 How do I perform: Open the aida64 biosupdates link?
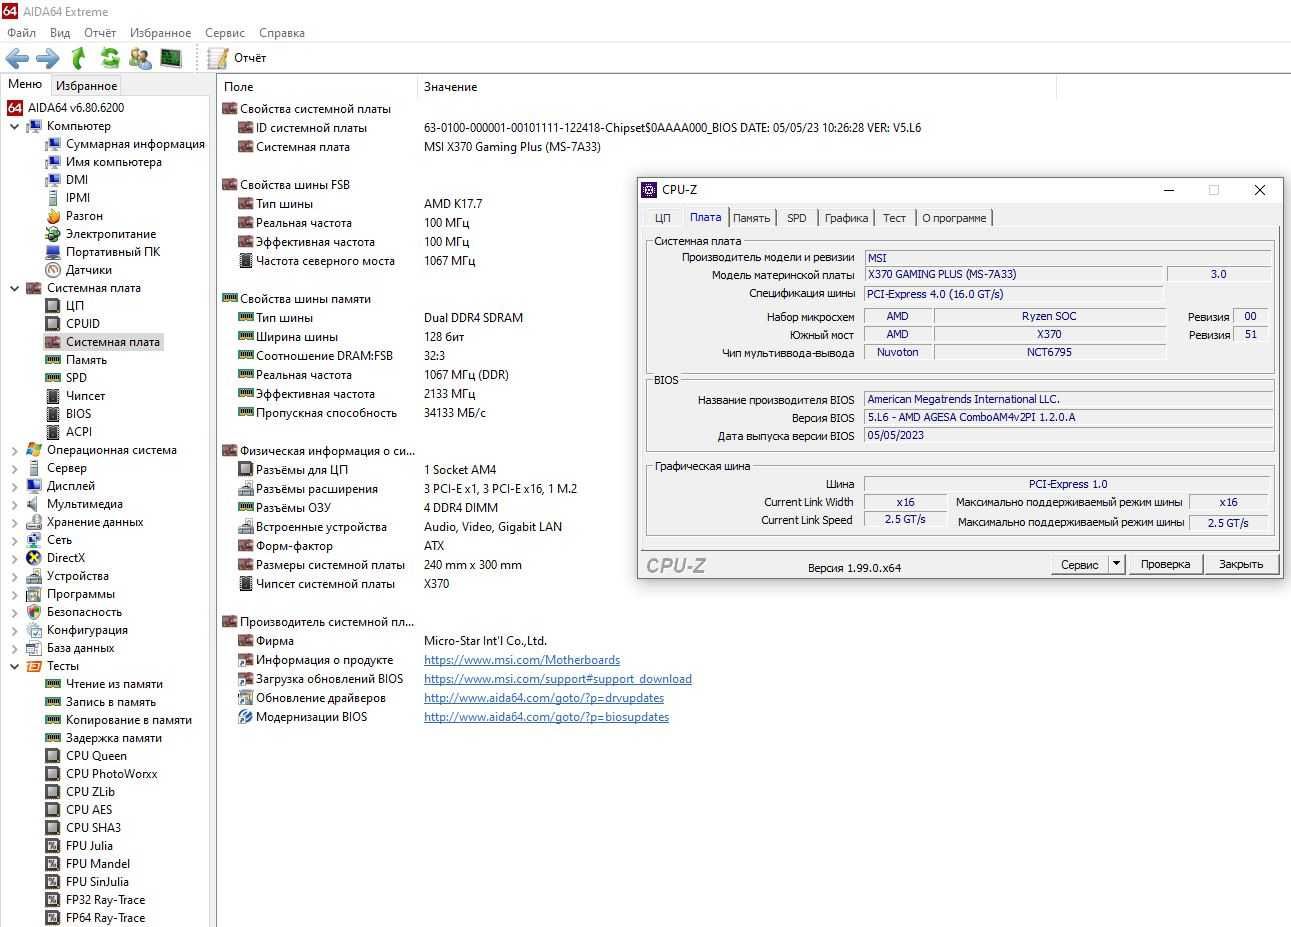[546, 717]
